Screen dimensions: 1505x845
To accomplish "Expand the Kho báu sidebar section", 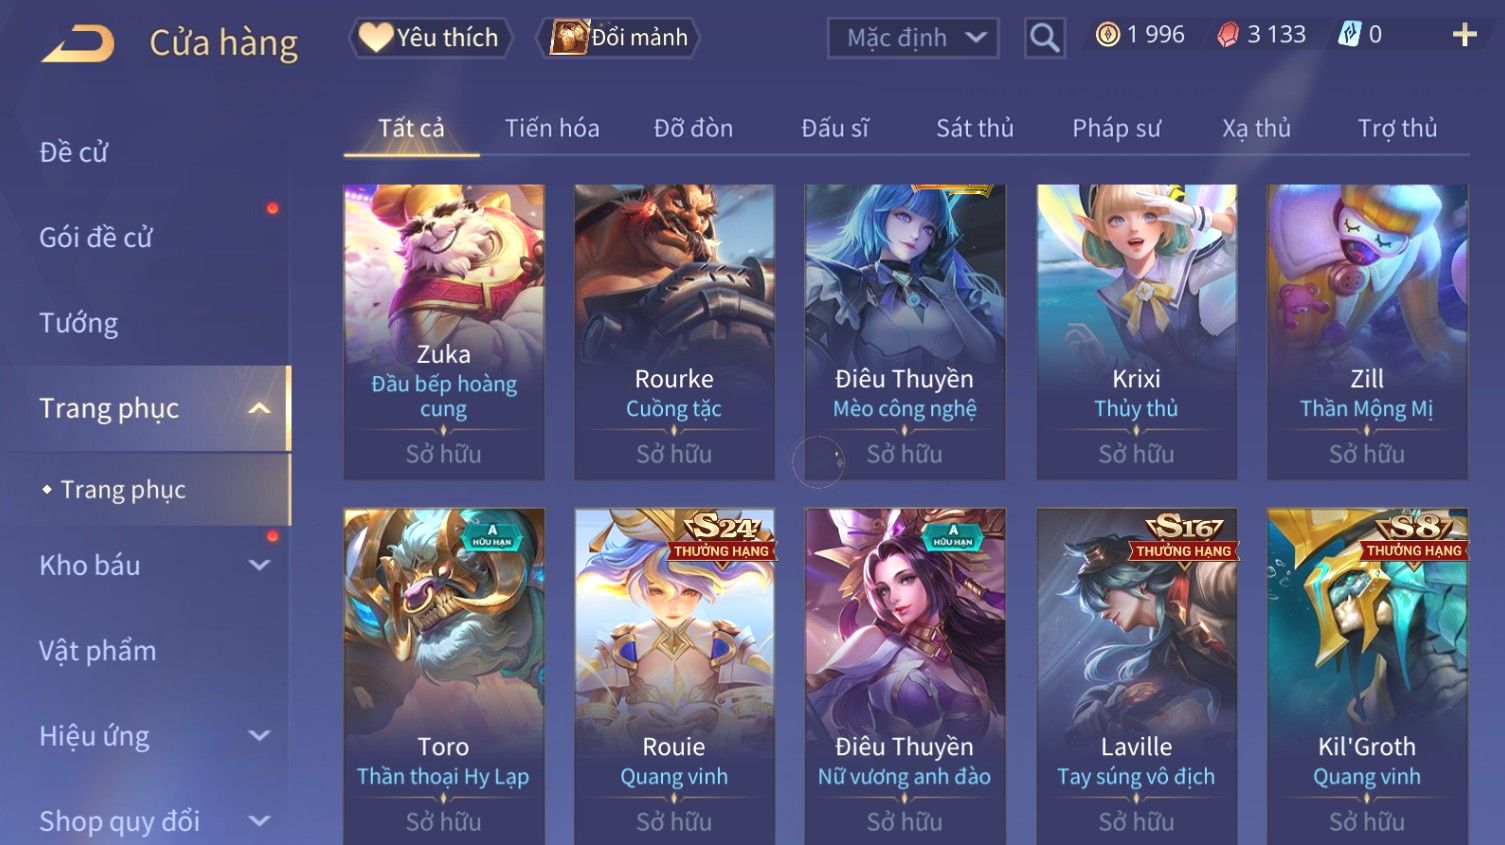I will [x=259, y=565].
